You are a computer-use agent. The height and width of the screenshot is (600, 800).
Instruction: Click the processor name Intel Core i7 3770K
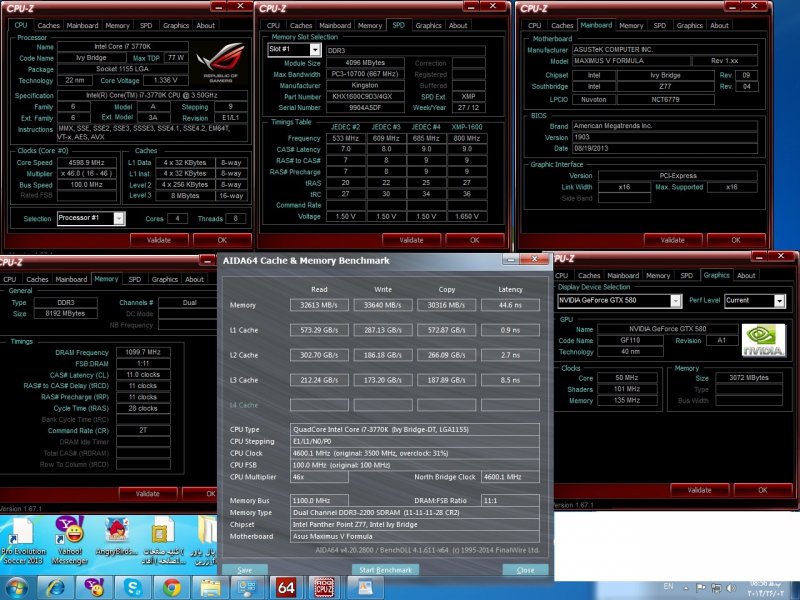(x=122, y=46)
